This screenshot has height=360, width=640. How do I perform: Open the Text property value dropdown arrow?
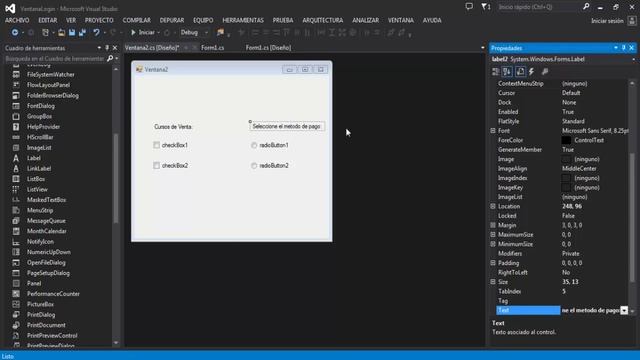click(624, 311)
